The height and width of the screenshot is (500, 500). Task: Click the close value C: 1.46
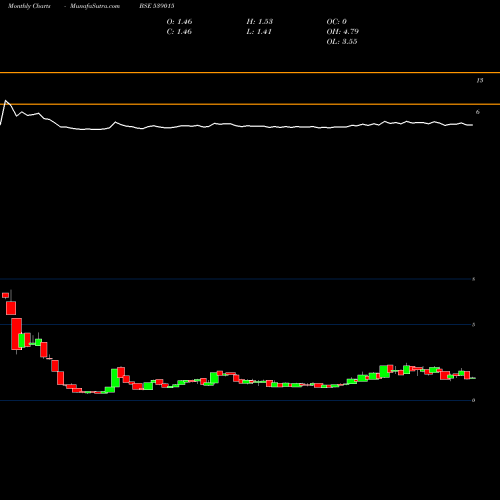tap(179, 32)
